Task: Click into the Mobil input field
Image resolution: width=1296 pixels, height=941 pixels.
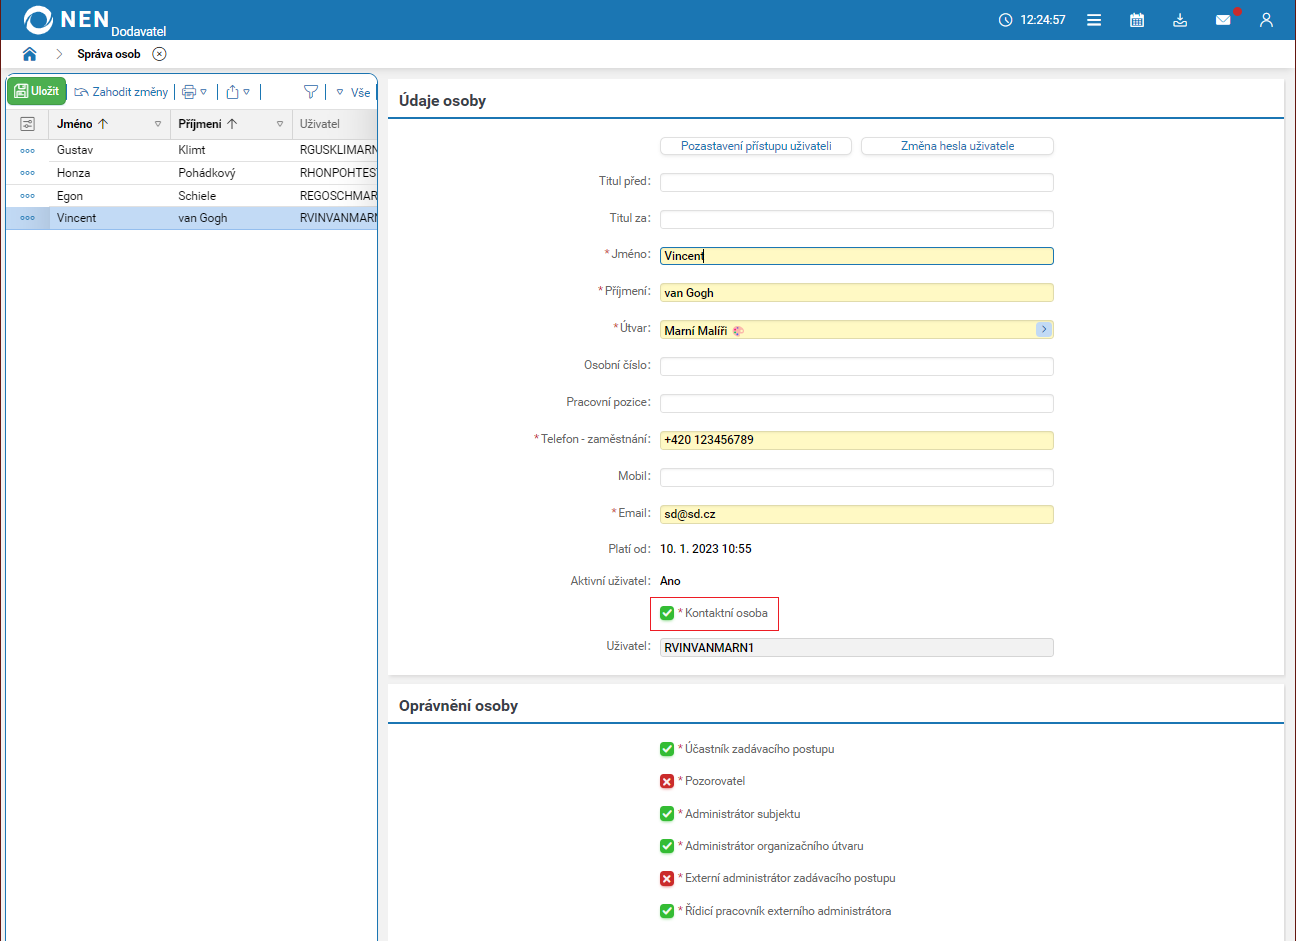Action: [x=856, y=477]
